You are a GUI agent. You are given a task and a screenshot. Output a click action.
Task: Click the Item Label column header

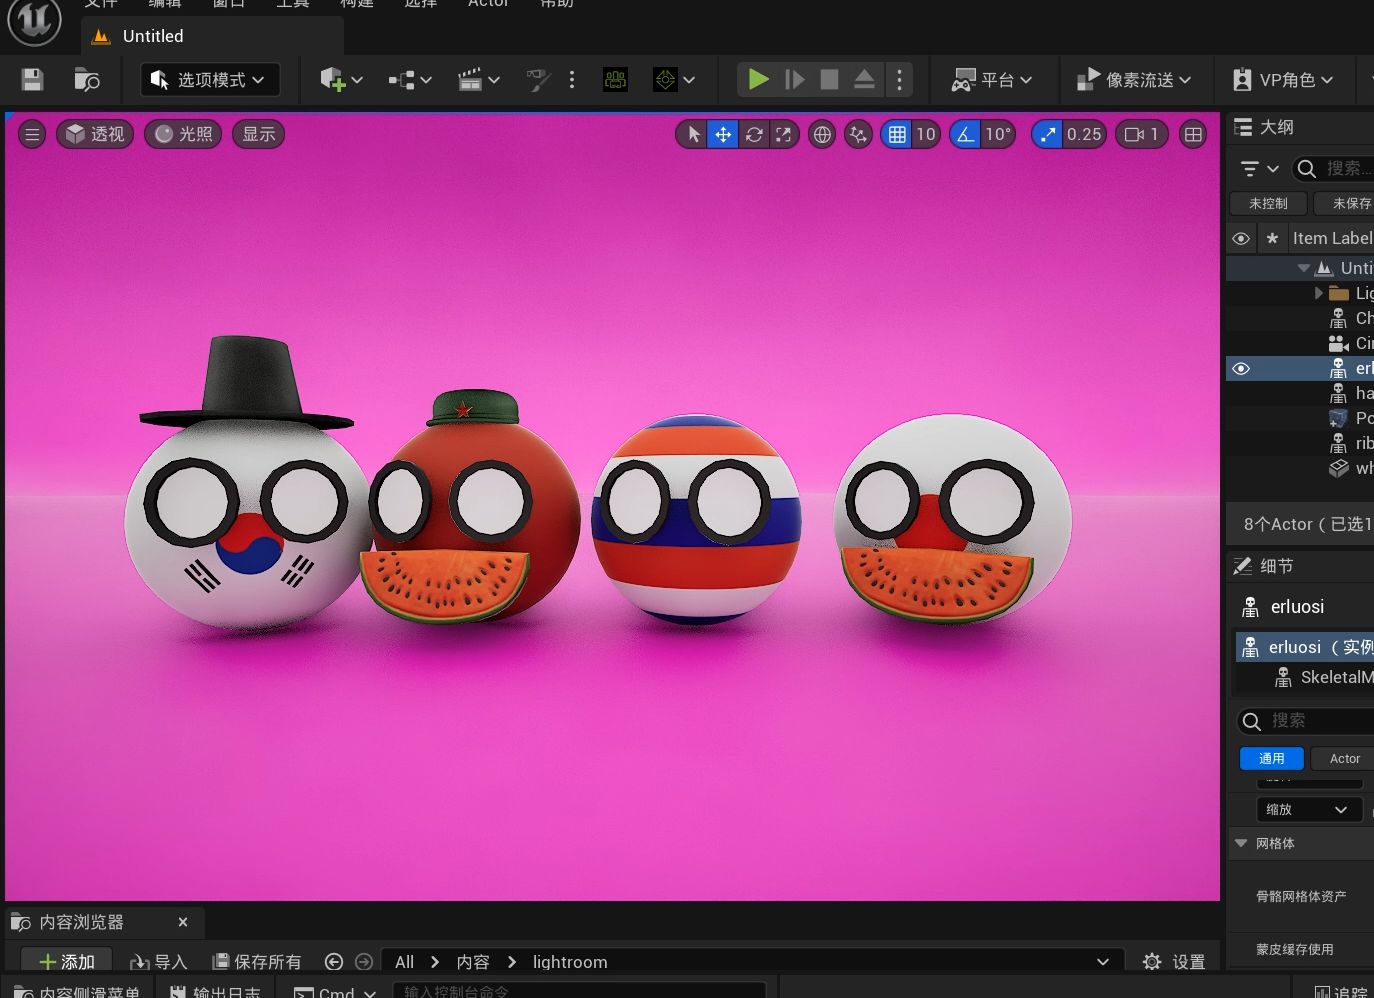pyautogui.click(x=1332, y=238)
